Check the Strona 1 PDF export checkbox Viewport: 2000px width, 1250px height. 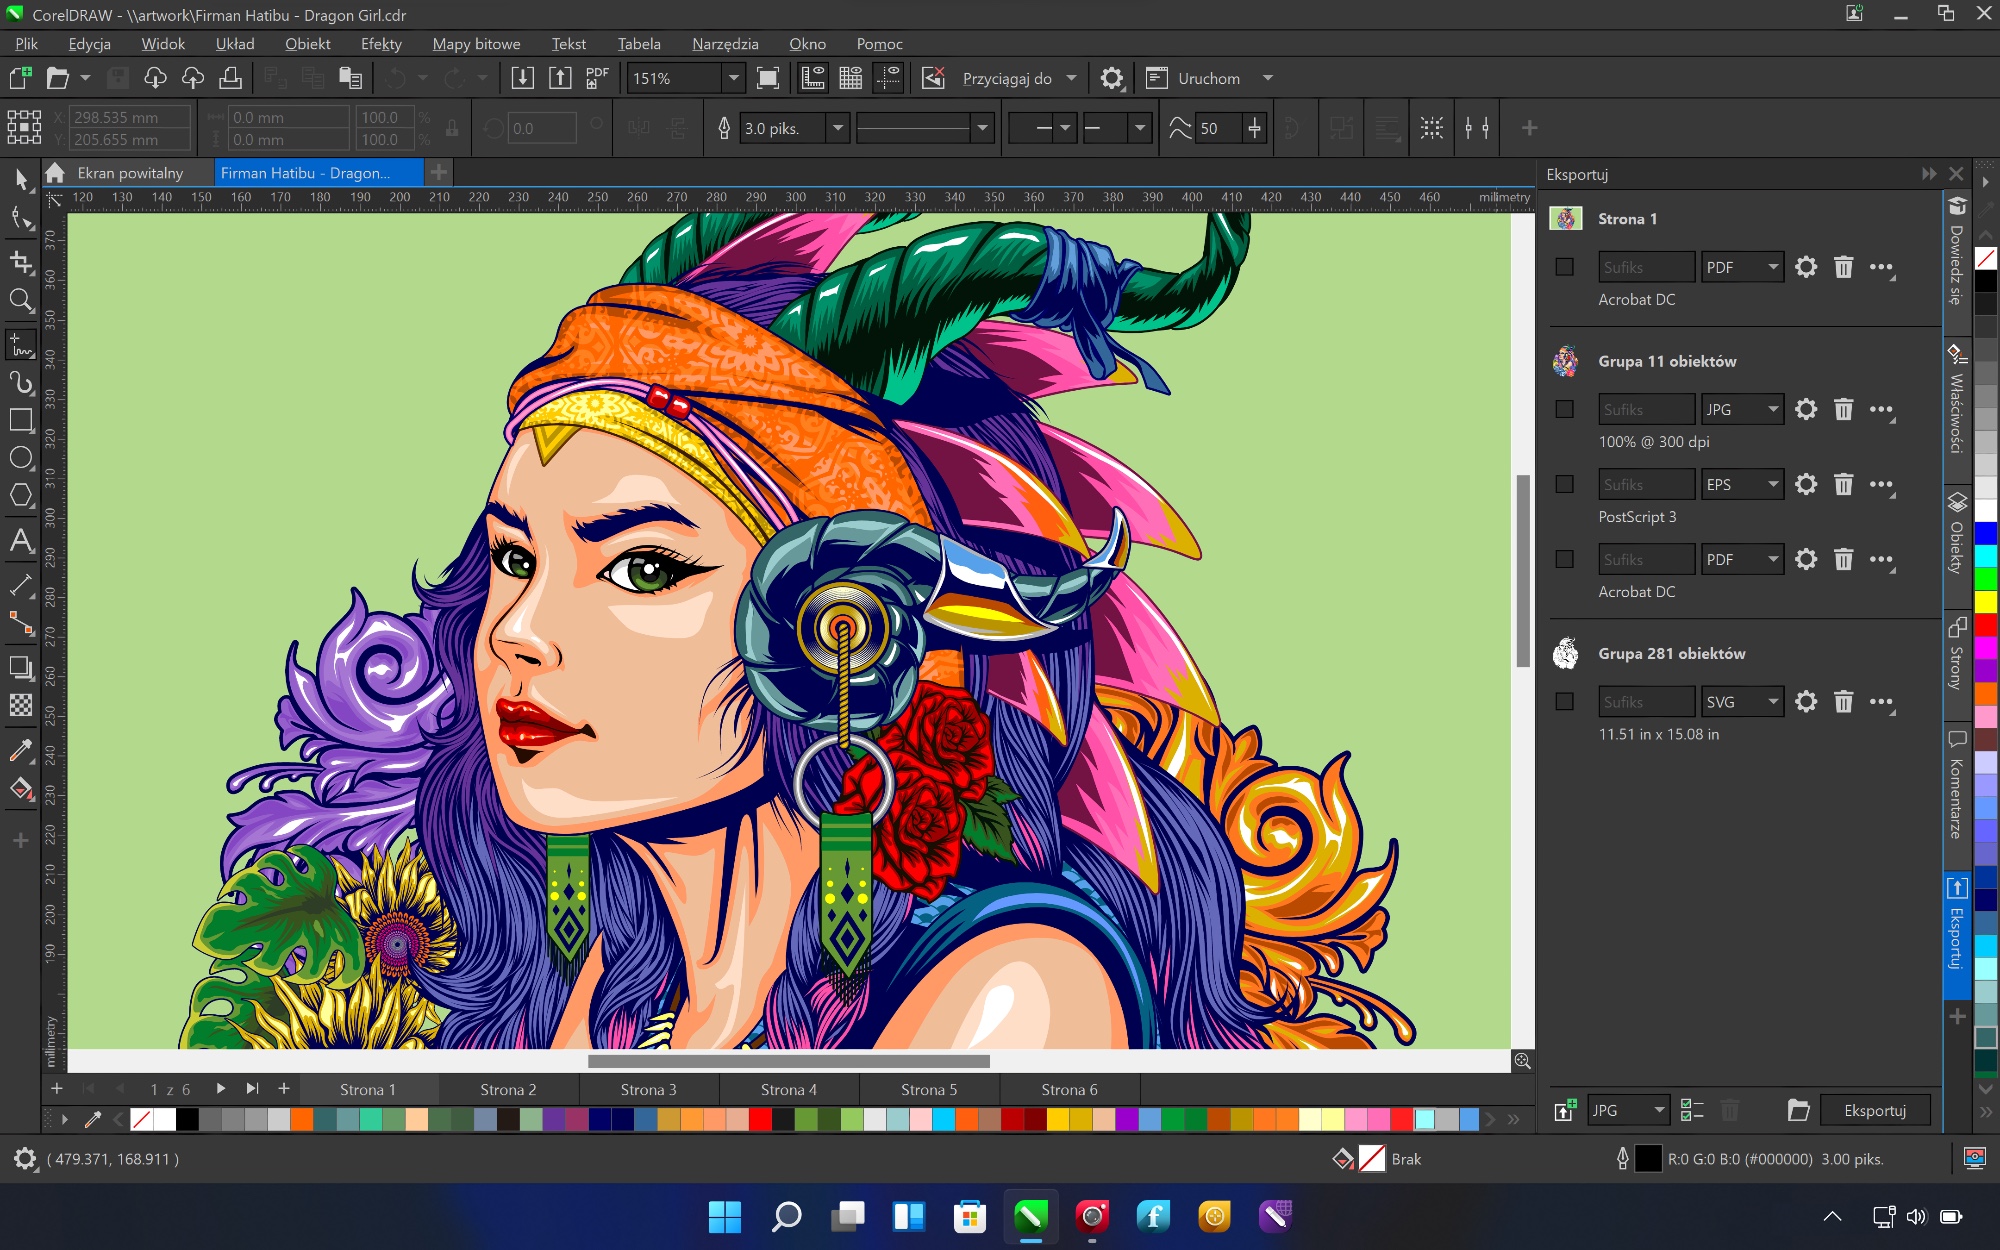tap(1565, 267)
